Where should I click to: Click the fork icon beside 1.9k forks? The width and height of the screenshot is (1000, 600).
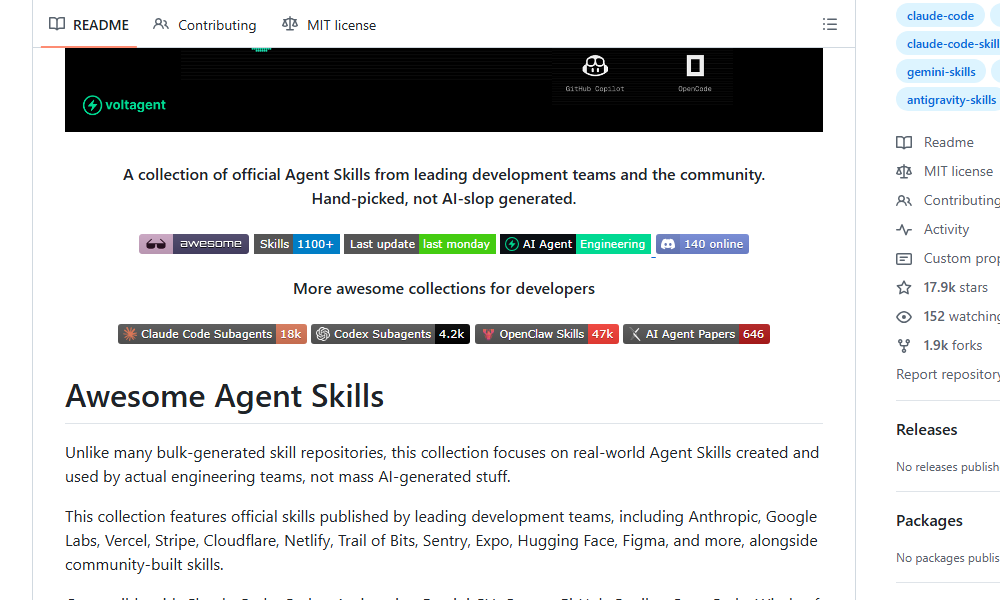(903, 345)
